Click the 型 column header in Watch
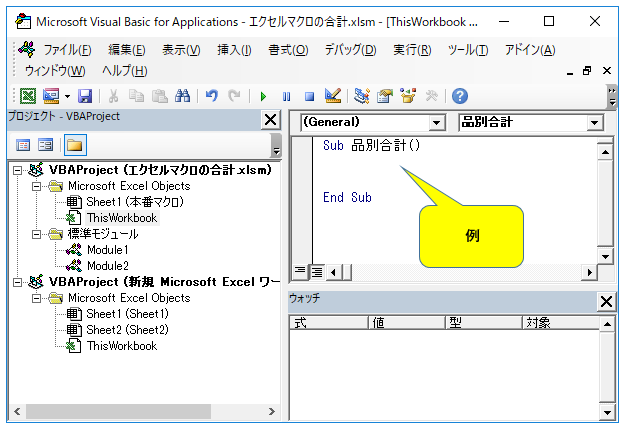The width and height of the screenshot is (626, 430). (483, 323)
